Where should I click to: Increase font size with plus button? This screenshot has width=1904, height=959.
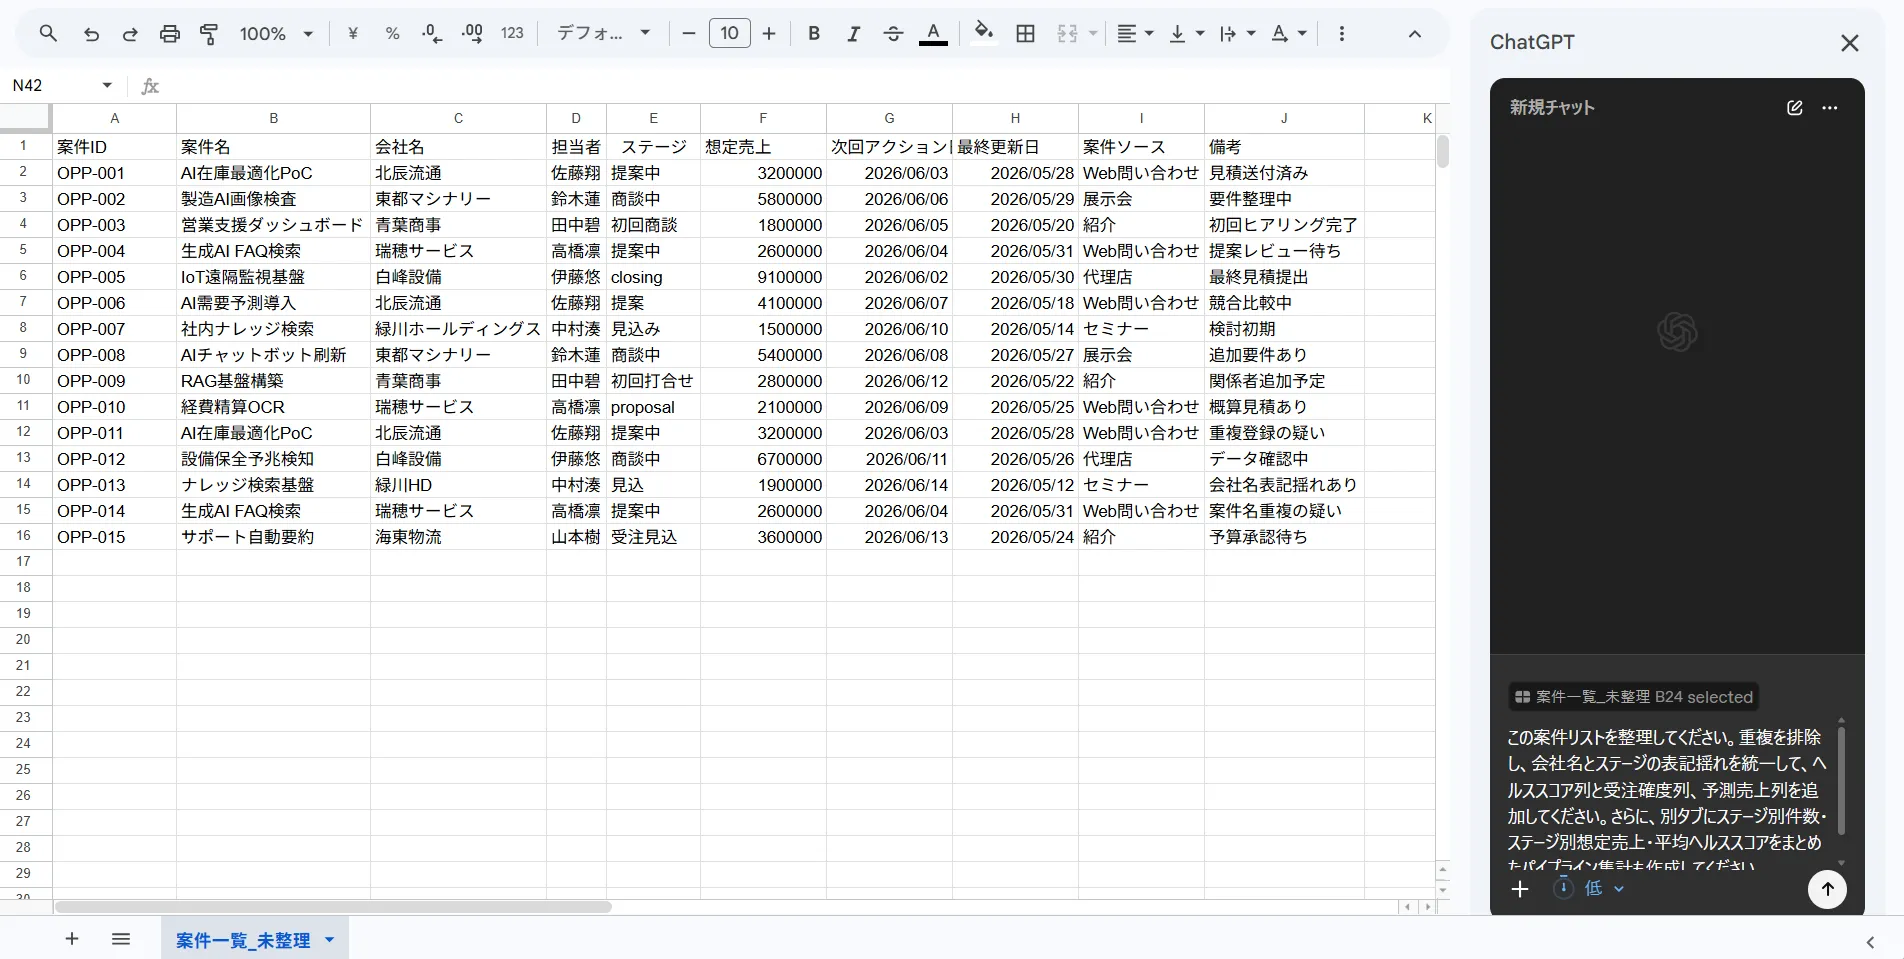[769, 34]
